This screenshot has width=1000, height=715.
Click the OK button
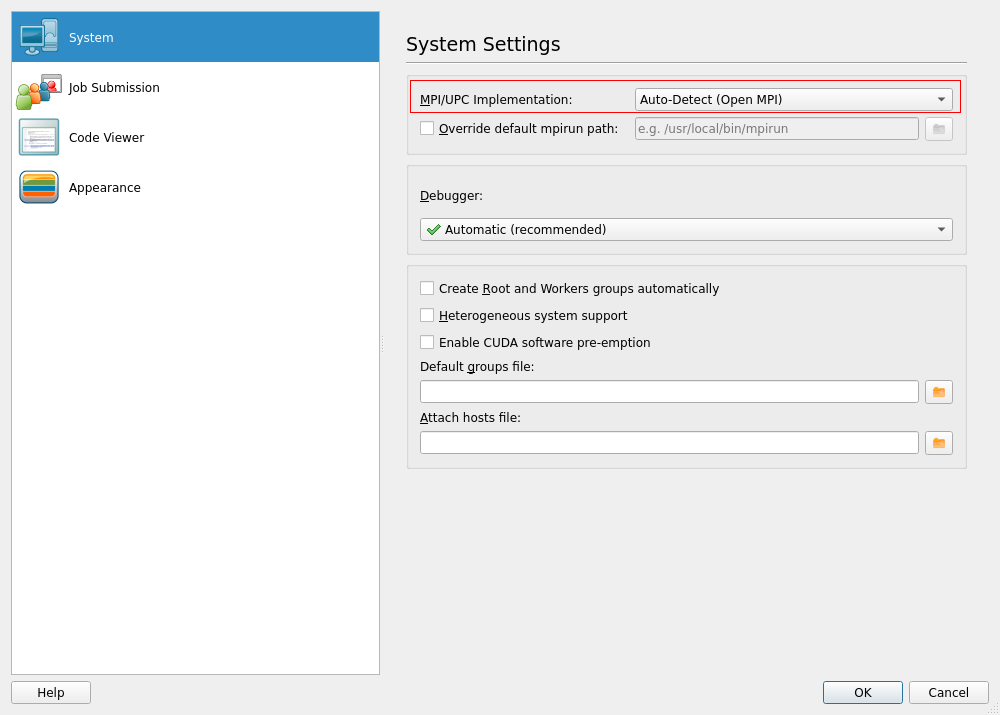coord(862,692)
